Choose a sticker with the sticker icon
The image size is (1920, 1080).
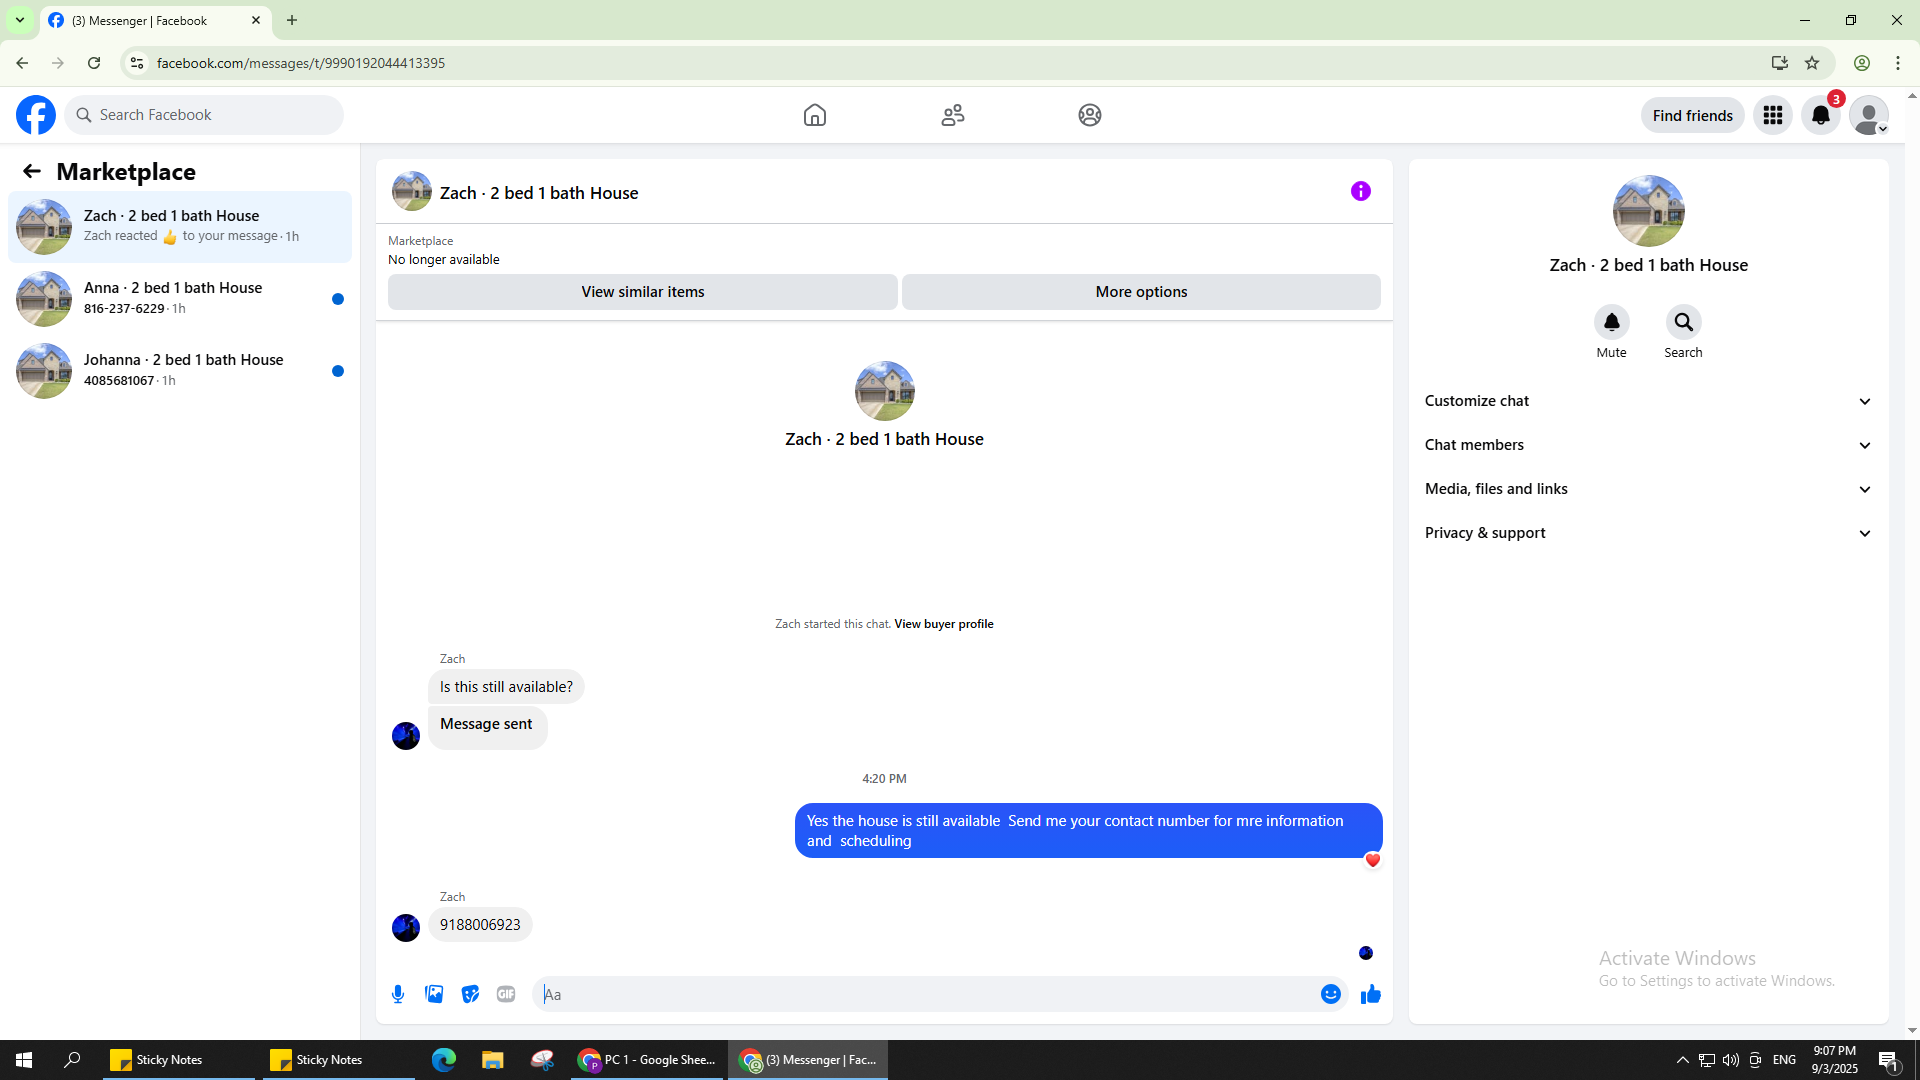tap(470, 994)
